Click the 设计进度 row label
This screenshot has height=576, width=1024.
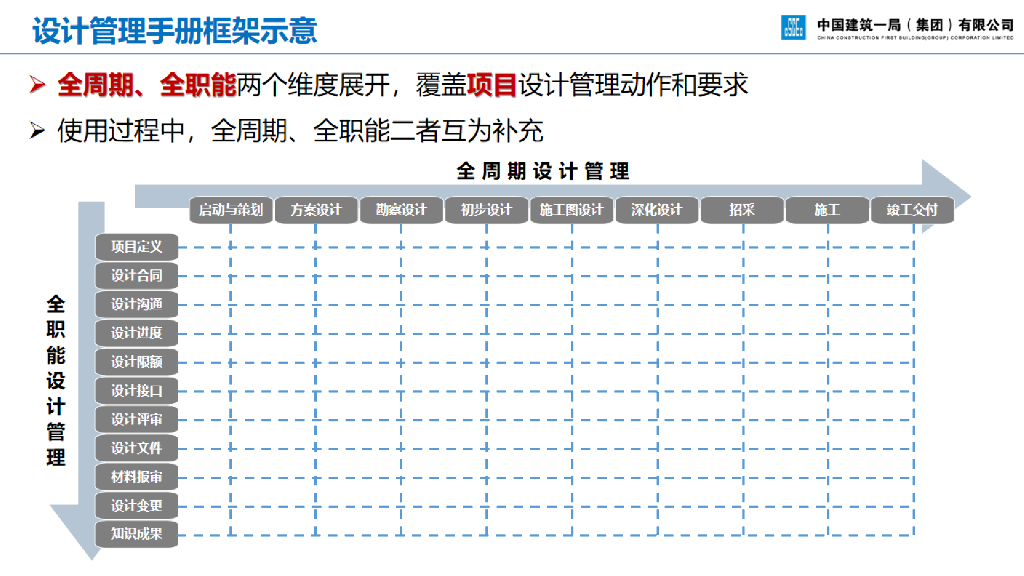136,333
